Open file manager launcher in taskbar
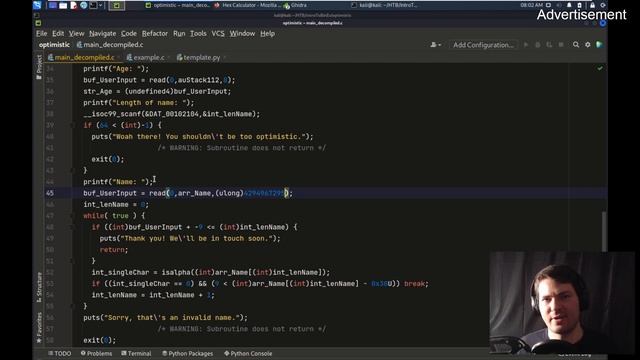This screenshot has width=640, height=360. tap(63, 5)
